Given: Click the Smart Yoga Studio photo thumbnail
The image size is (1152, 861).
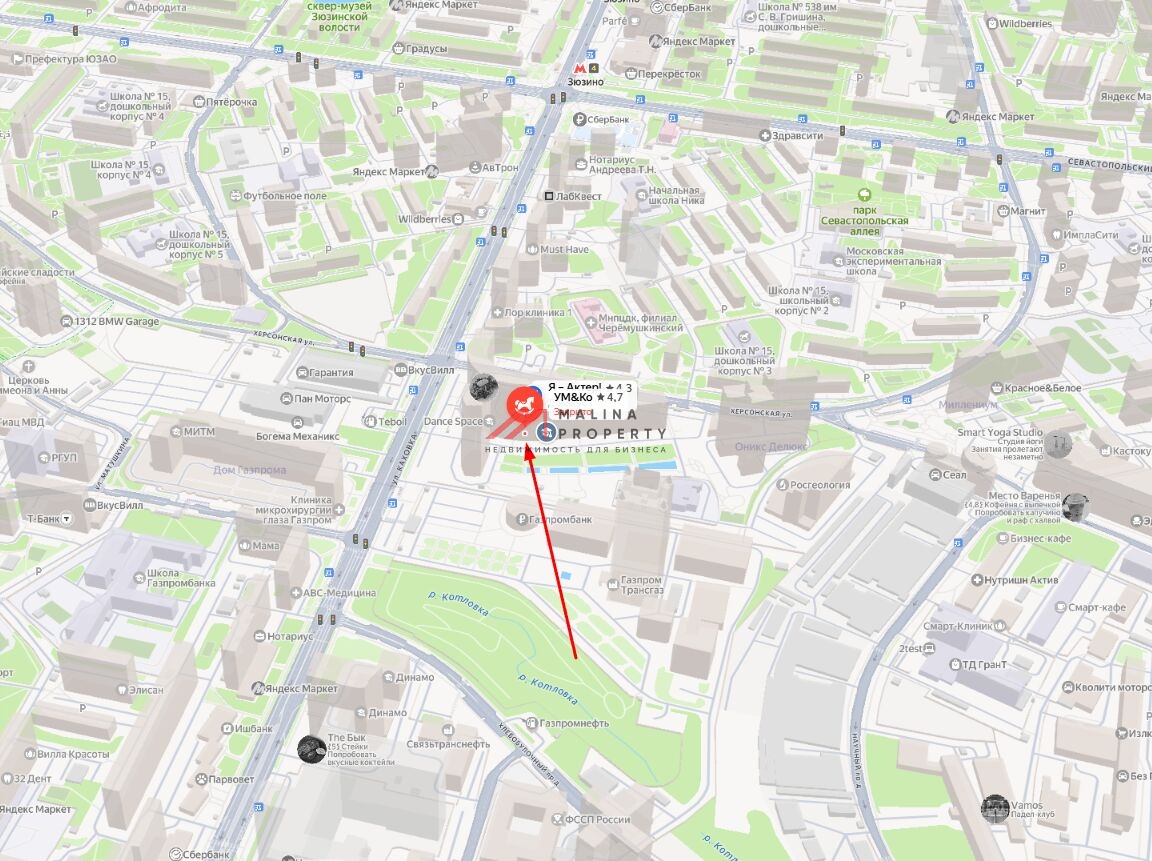Looking at the screenshot, I should [1057, 444].
